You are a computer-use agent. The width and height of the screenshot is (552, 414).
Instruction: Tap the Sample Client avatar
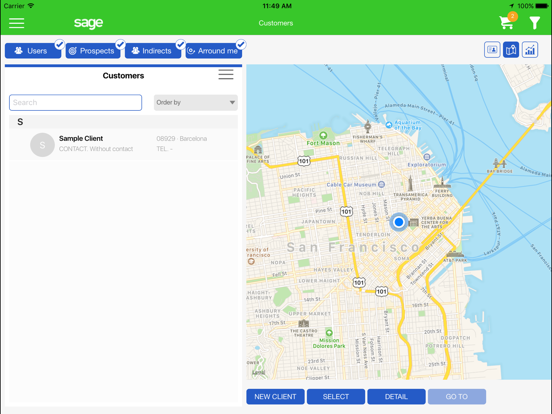[42, 145]
